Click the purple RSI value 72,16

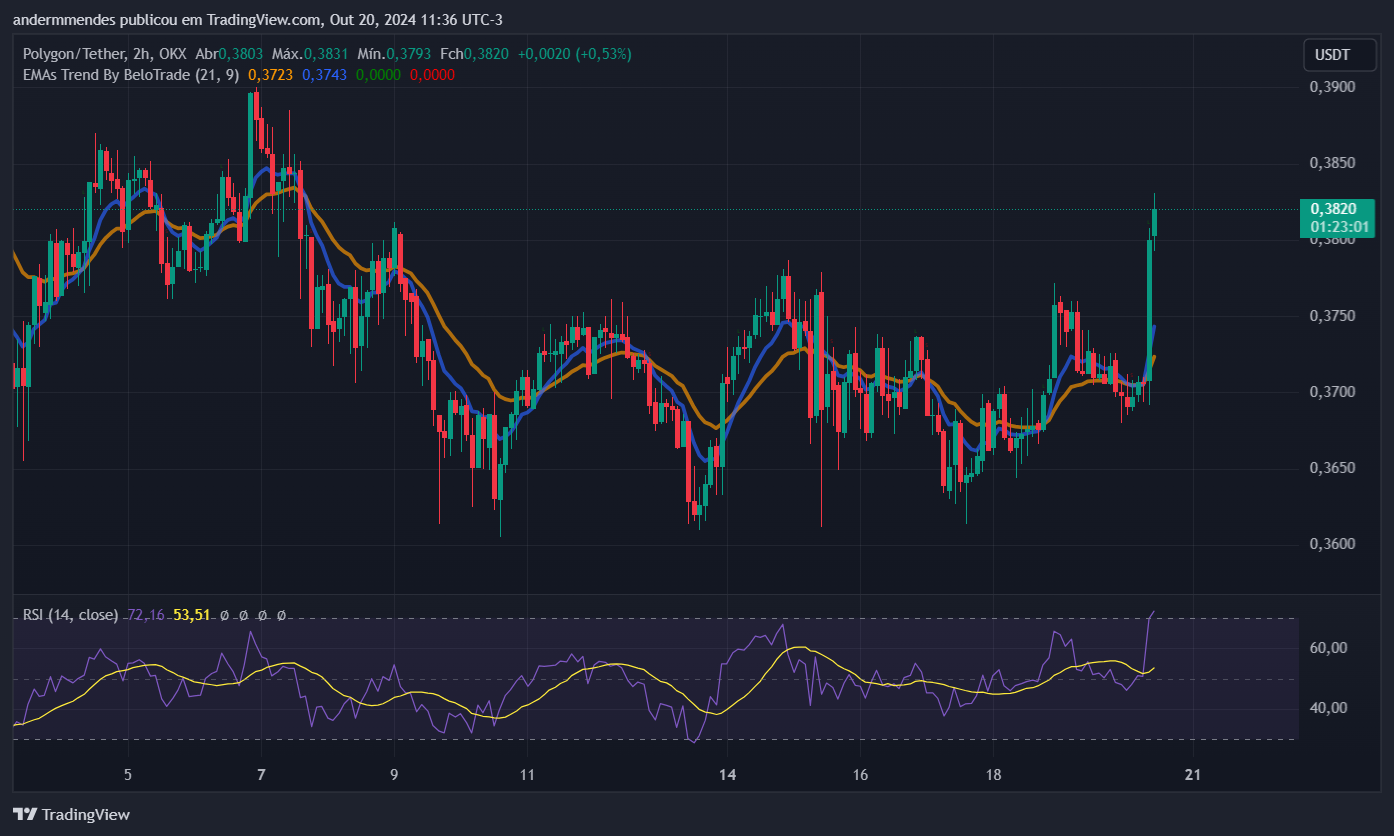click(x=146, y=614)
